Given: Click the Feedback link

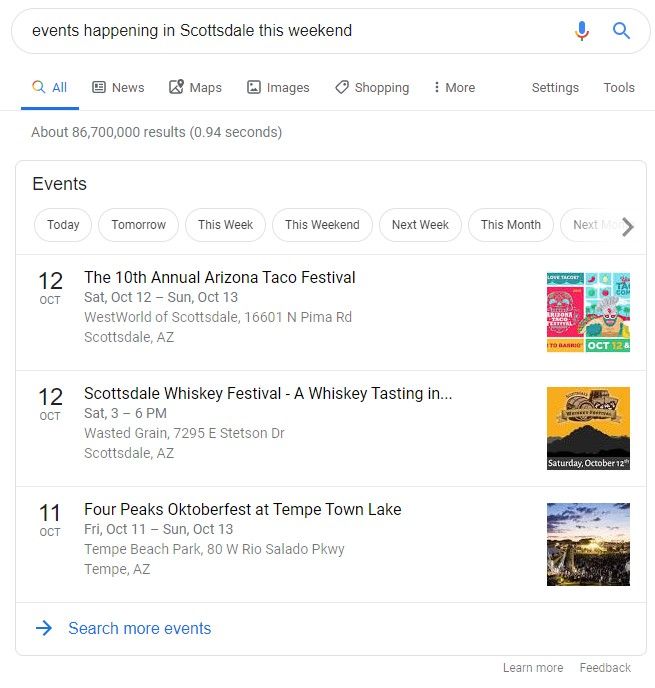Looking at the screenshot, I should tap(605, 667).
